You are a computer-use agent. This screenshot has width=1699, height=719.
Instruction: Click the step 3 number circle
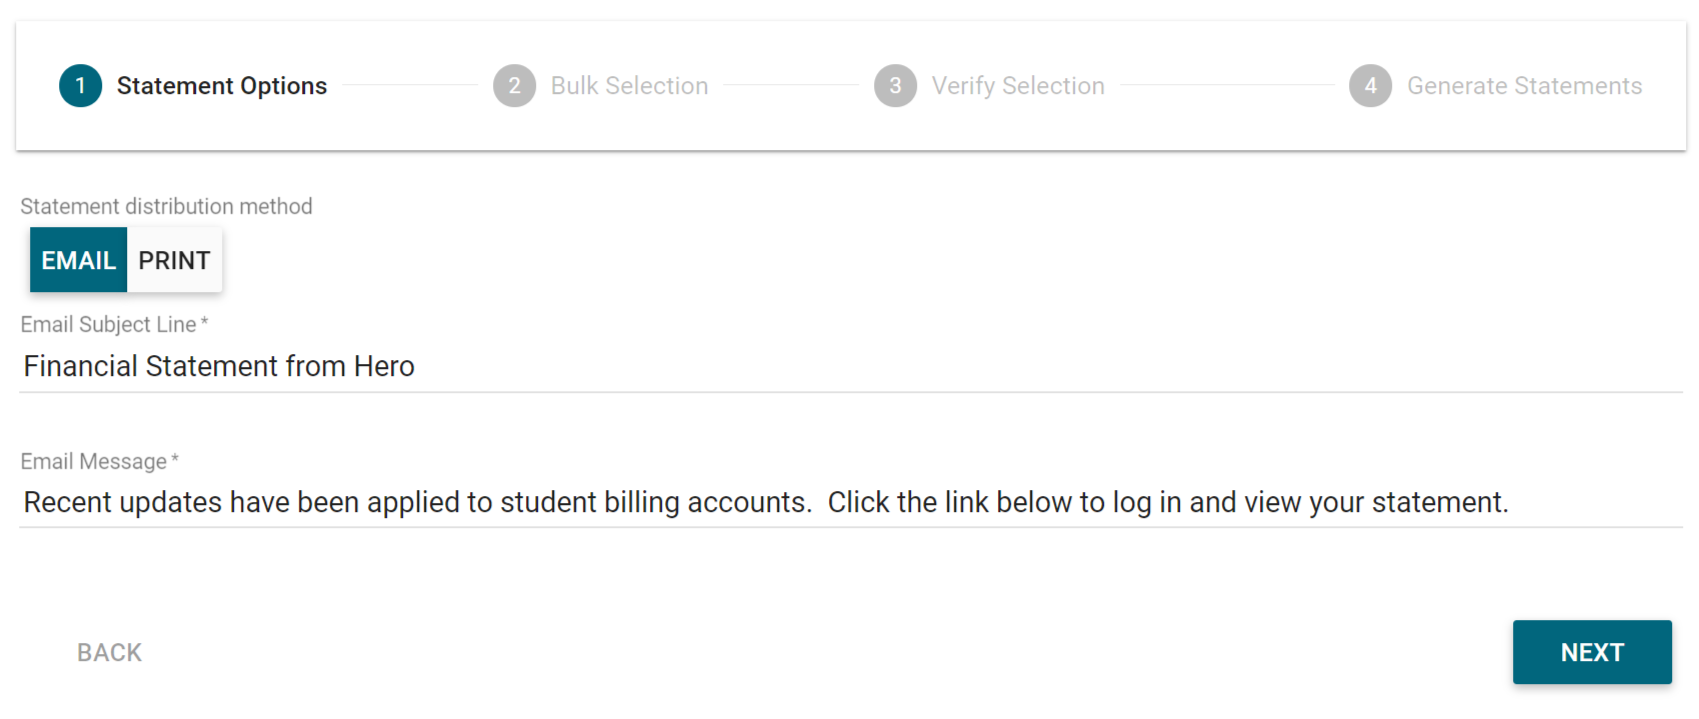(895, 86)
